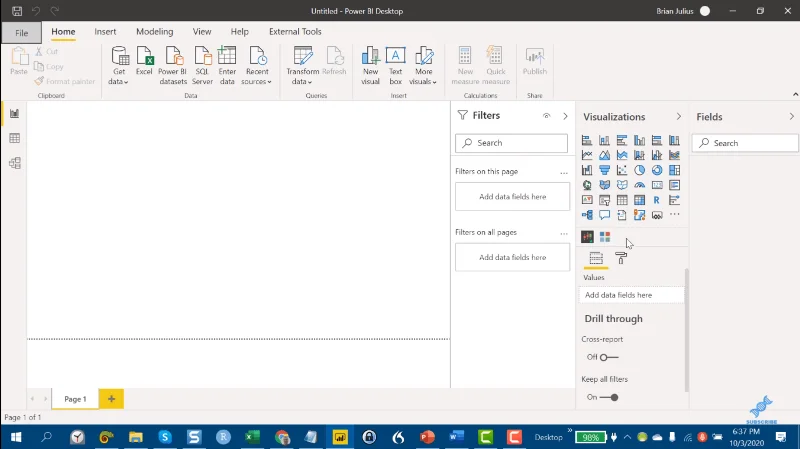Viewport: 800px width, 449px height.
Task: Select the decomposition tree visual
Action: 587,215
